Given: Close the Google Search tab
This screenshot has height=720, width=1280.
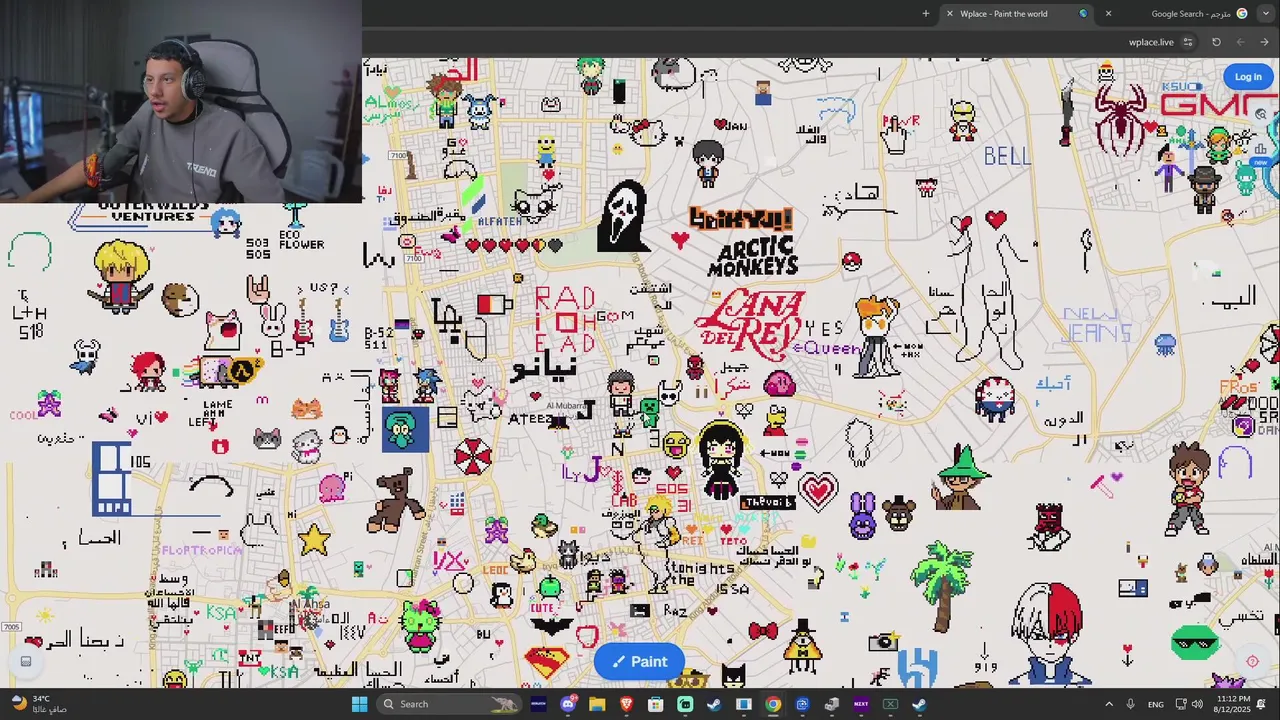Looking at the screenshot, I should coord(1108,14).
